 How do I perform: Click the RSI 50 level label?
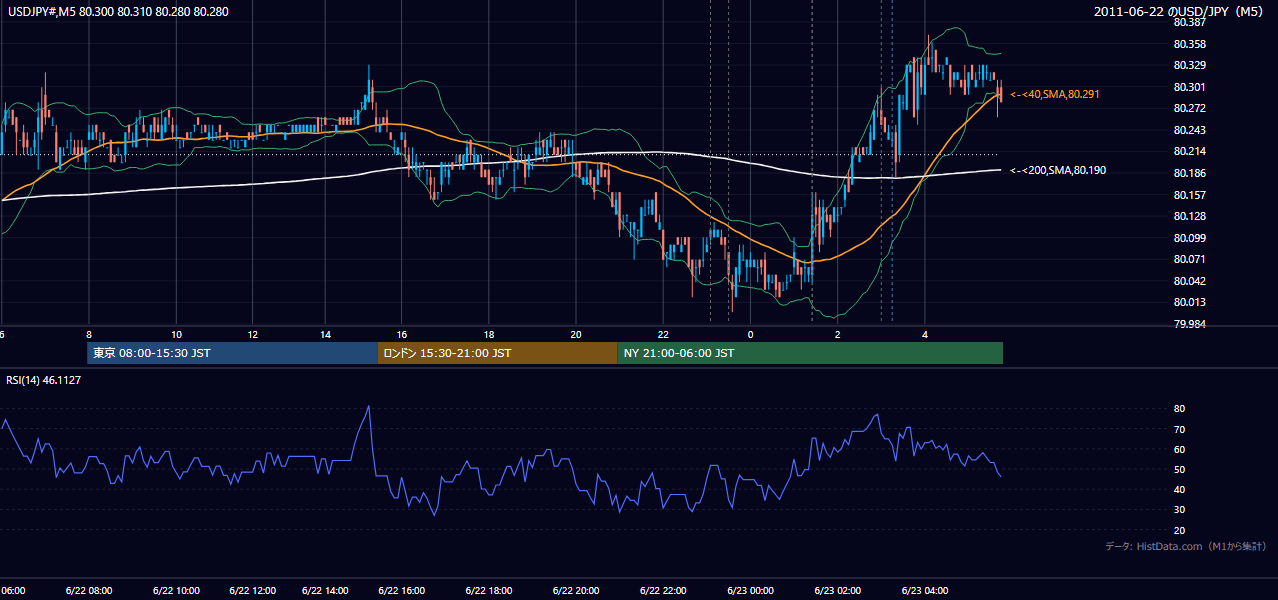(1179, 469)
